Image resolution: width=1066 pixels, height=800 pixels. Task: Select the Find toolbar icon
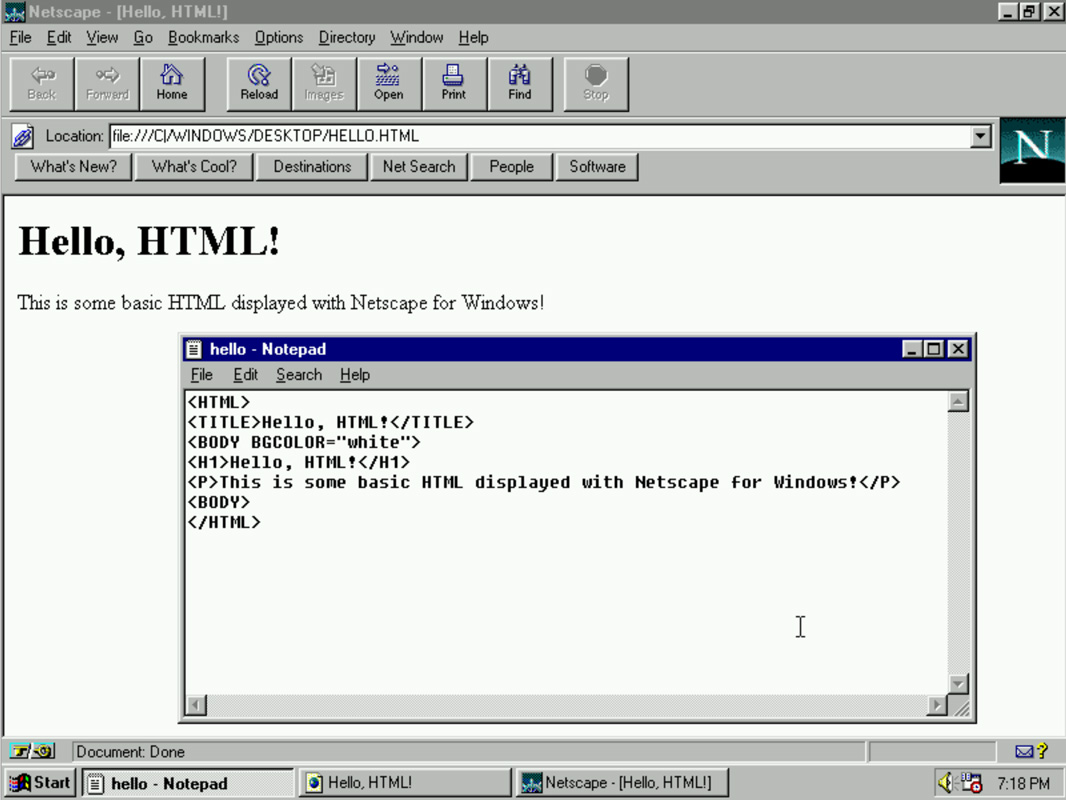[x=519, y=83]
